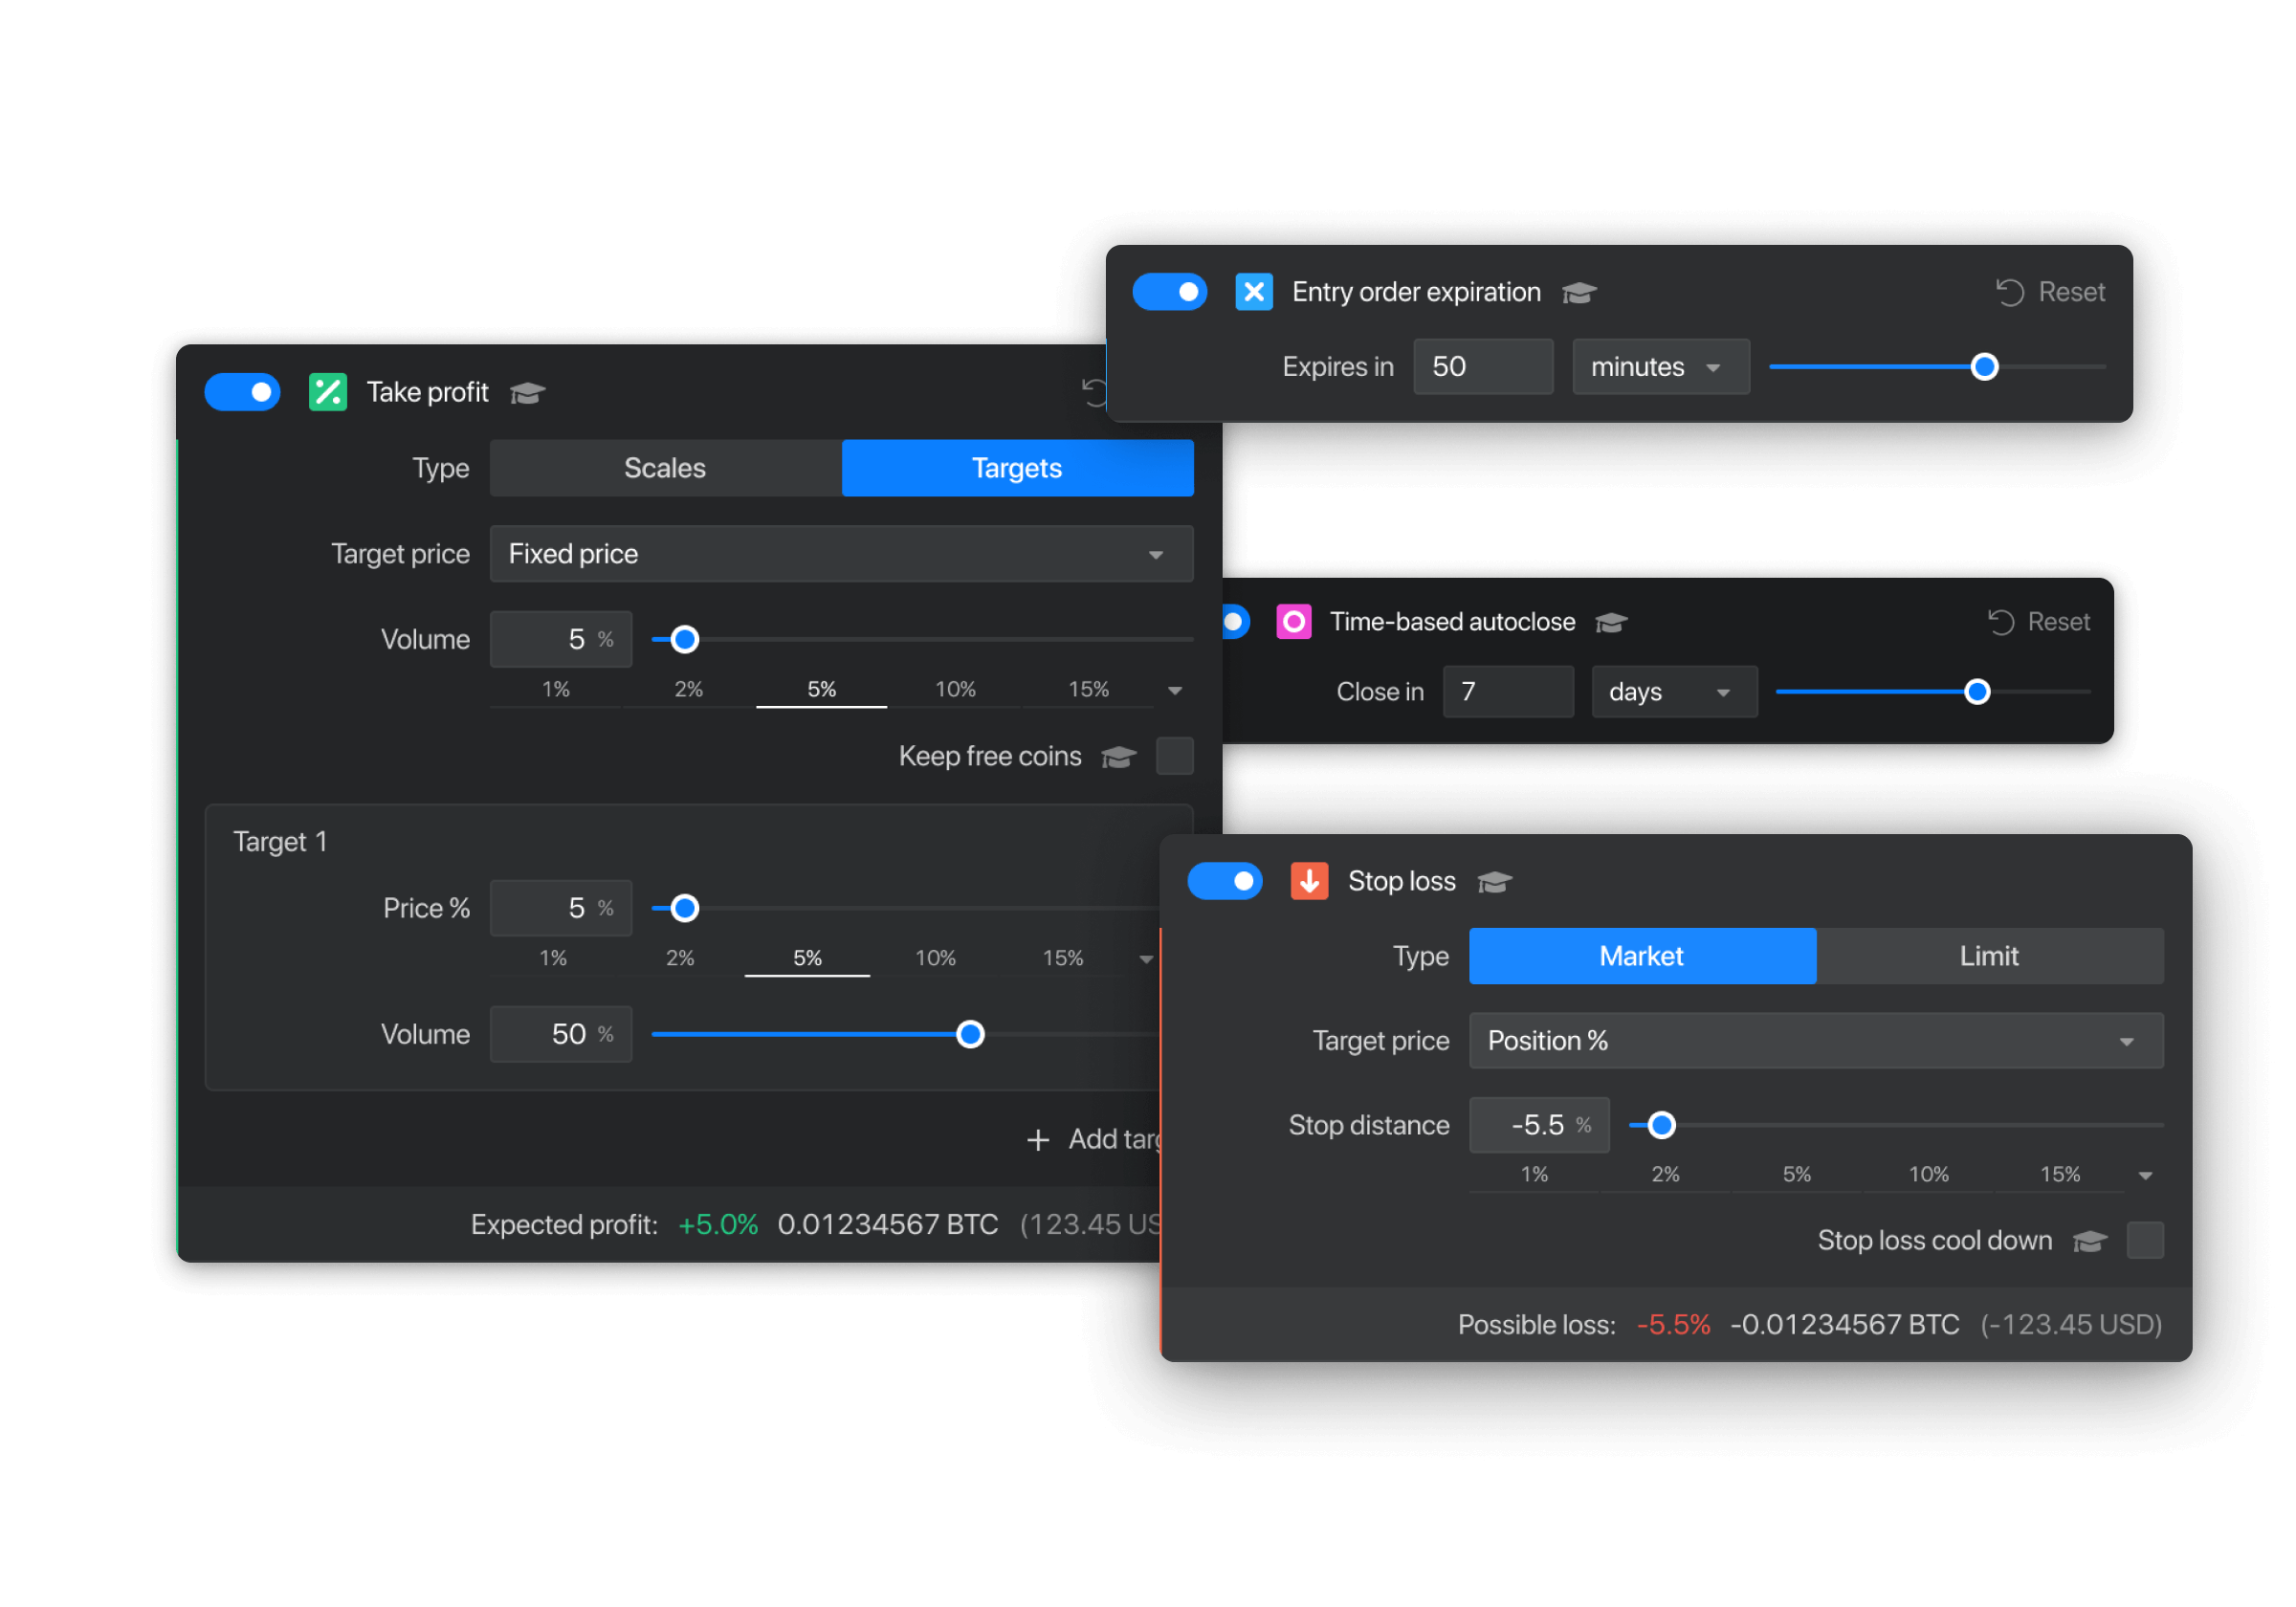The image size is (2296, 1607).
Task: Click the orange down-arrow Stop loss icon
Action: point(1309,881)
